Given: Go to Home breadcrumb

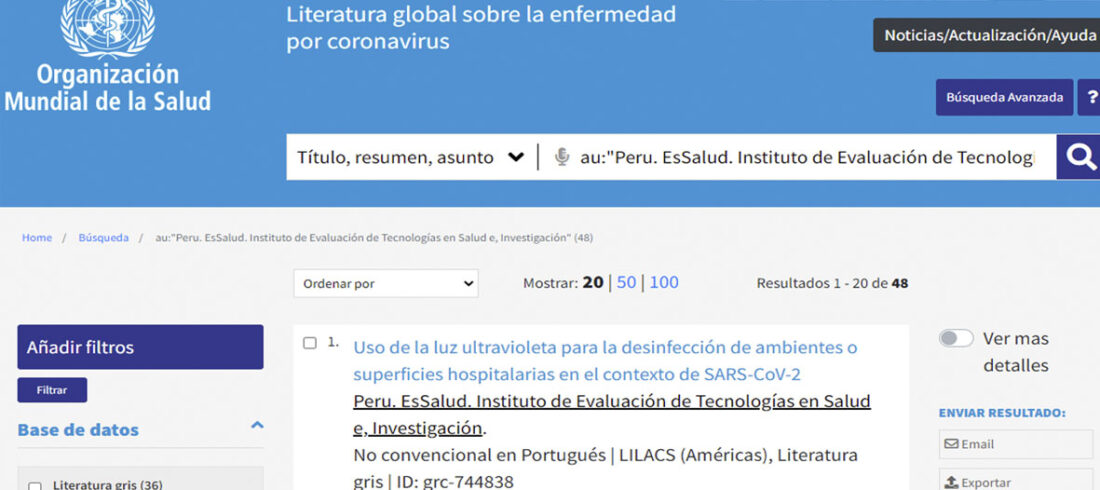Looking at the screenshot, I should tap(36, 238).
